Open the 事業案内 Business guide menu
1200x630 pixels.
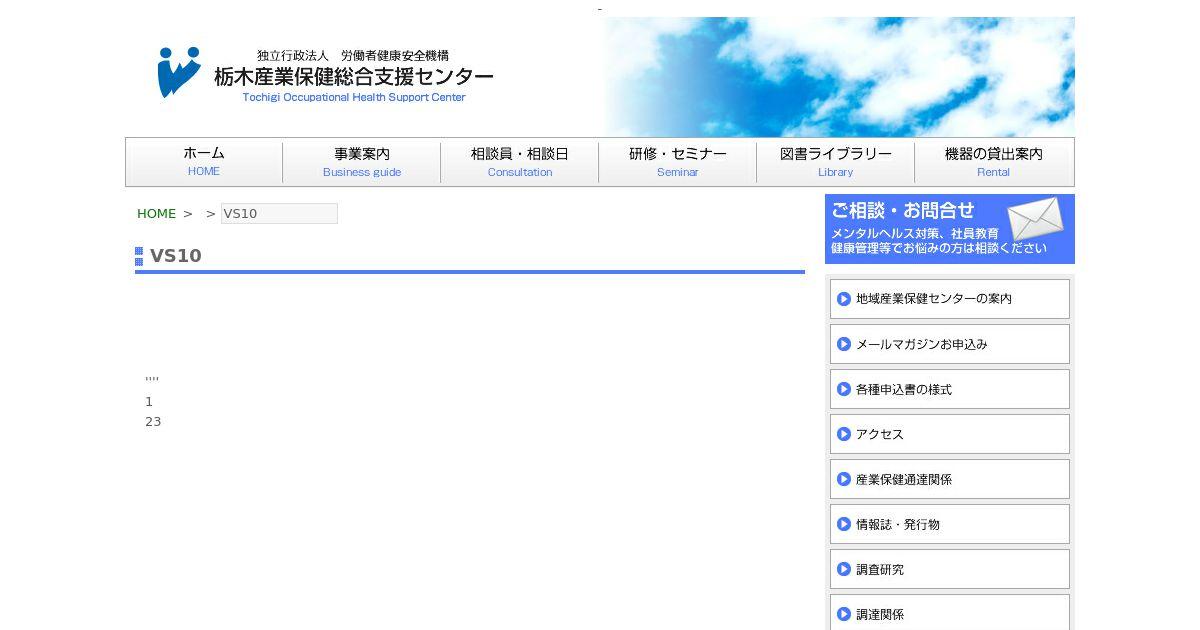[x=362, y=162]
